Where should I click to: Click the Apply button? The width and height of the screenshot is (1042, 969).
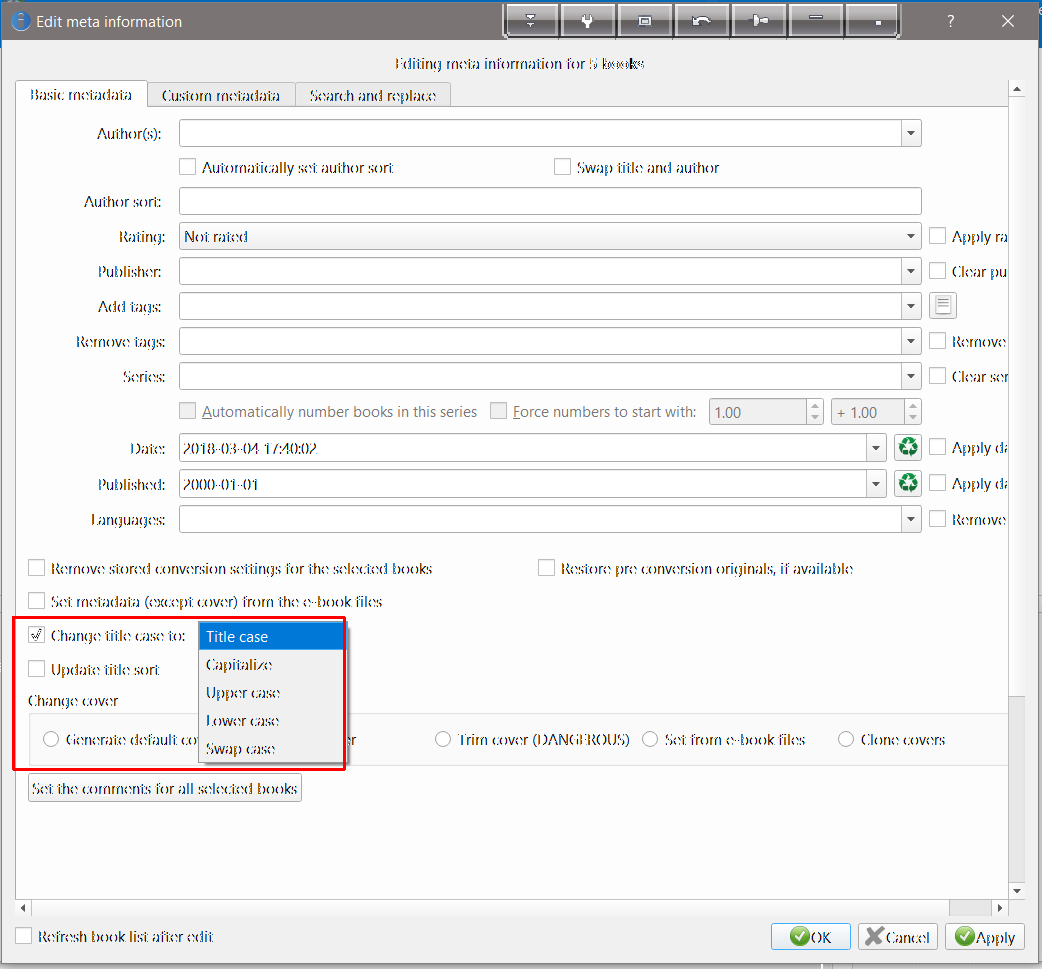pos(984,936)
